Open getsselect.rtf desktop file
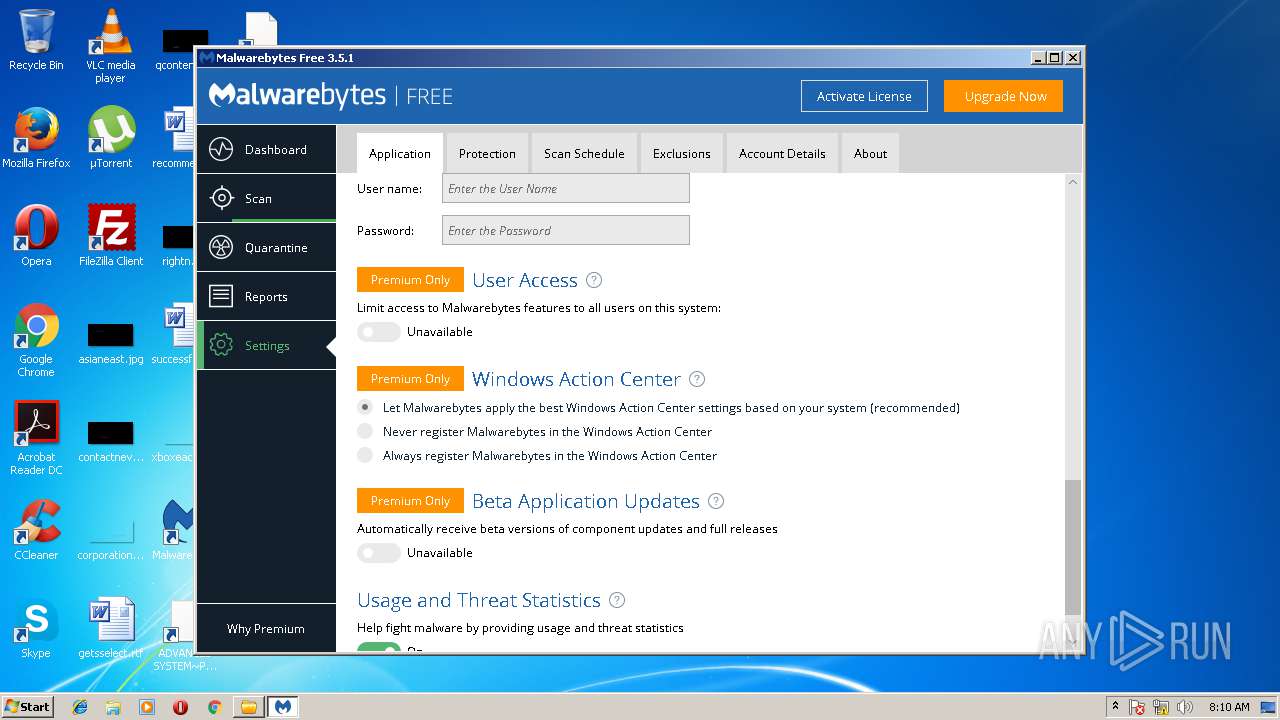1280x720 pixels. [x=110, y=628]
